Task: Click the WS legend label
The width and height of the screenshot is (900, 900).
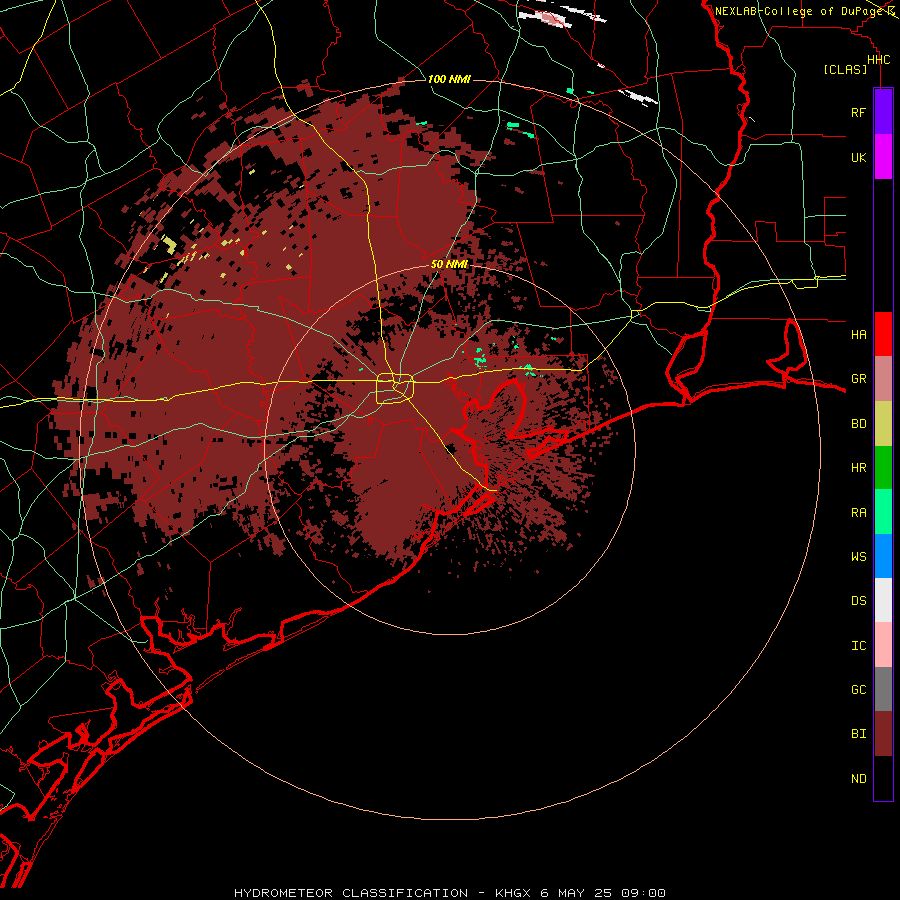Action: point(858,557)
